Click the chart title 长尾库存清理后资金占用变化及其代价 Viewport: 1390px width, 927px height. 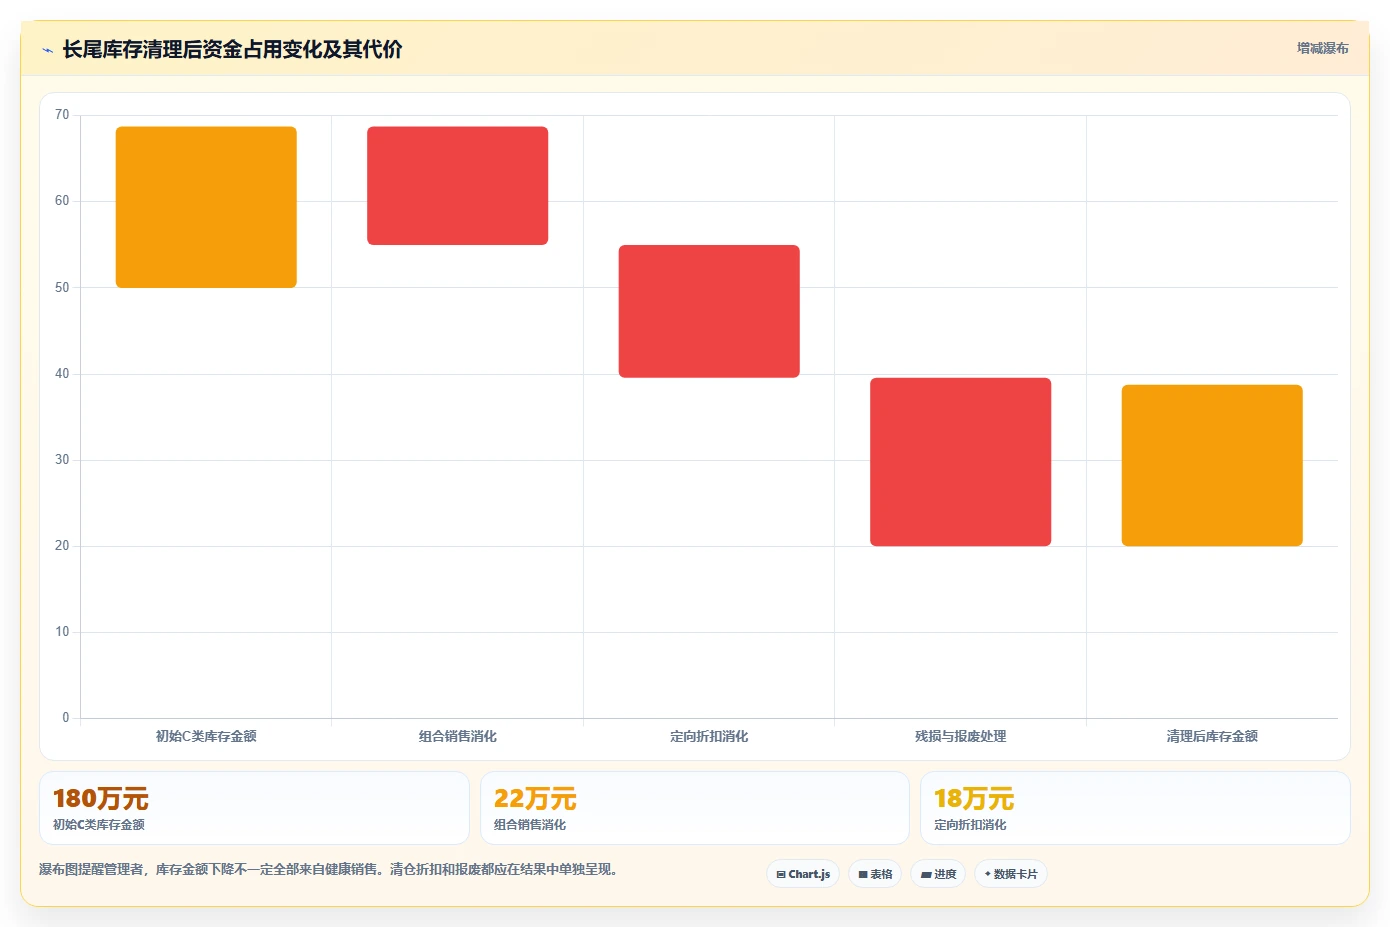click(x=232, y=49)
